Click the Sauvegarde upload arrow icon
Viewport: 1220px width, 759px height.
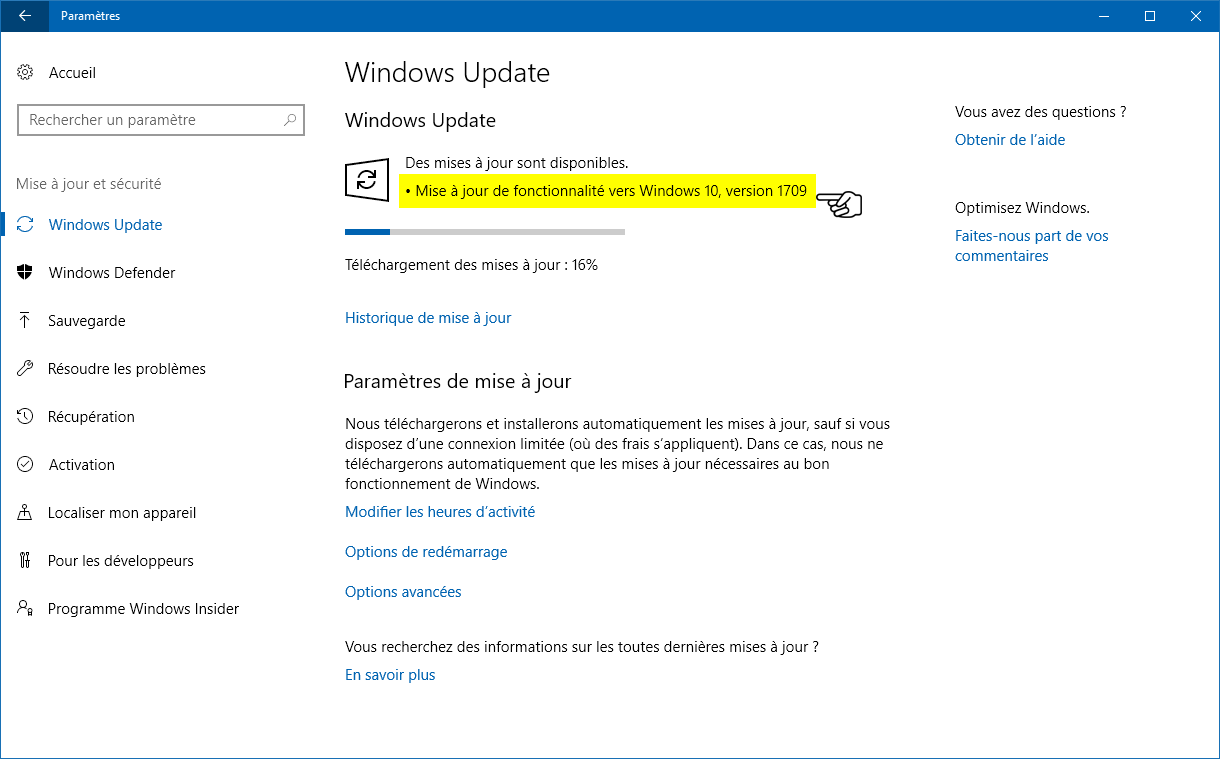tap(26, 321)
